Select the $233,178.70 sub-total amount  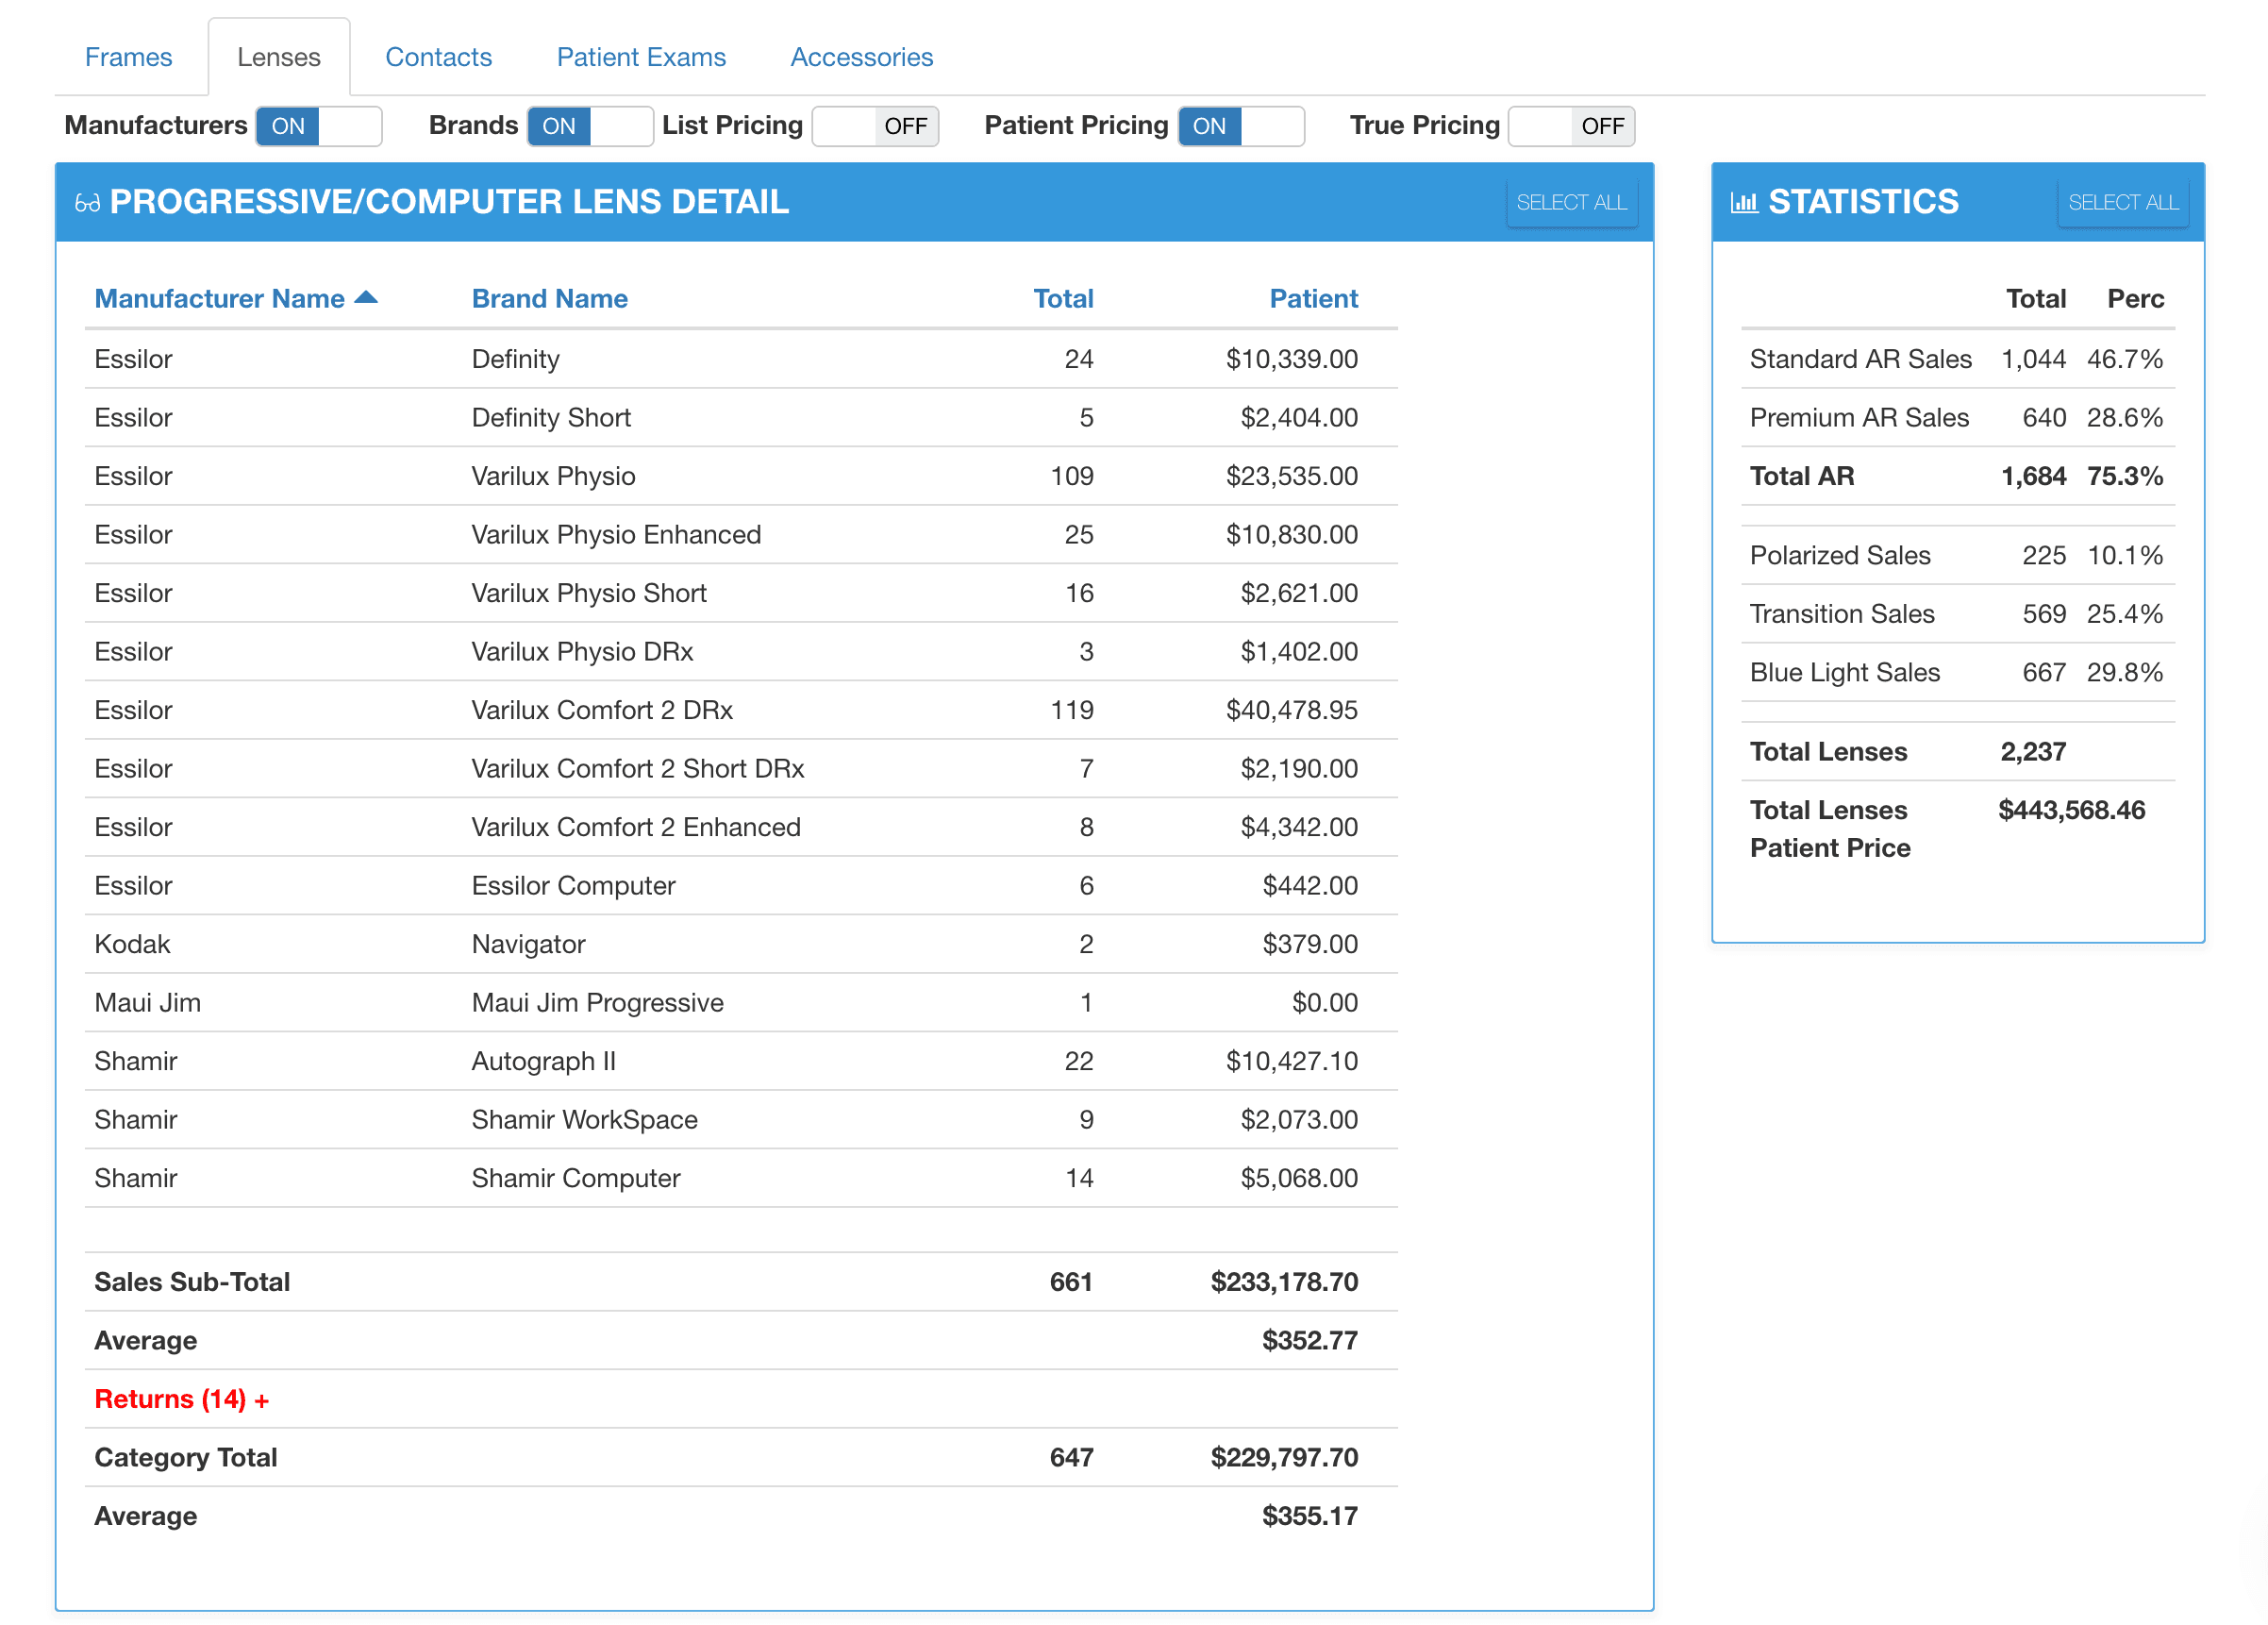click(x=1284, y=1282)
